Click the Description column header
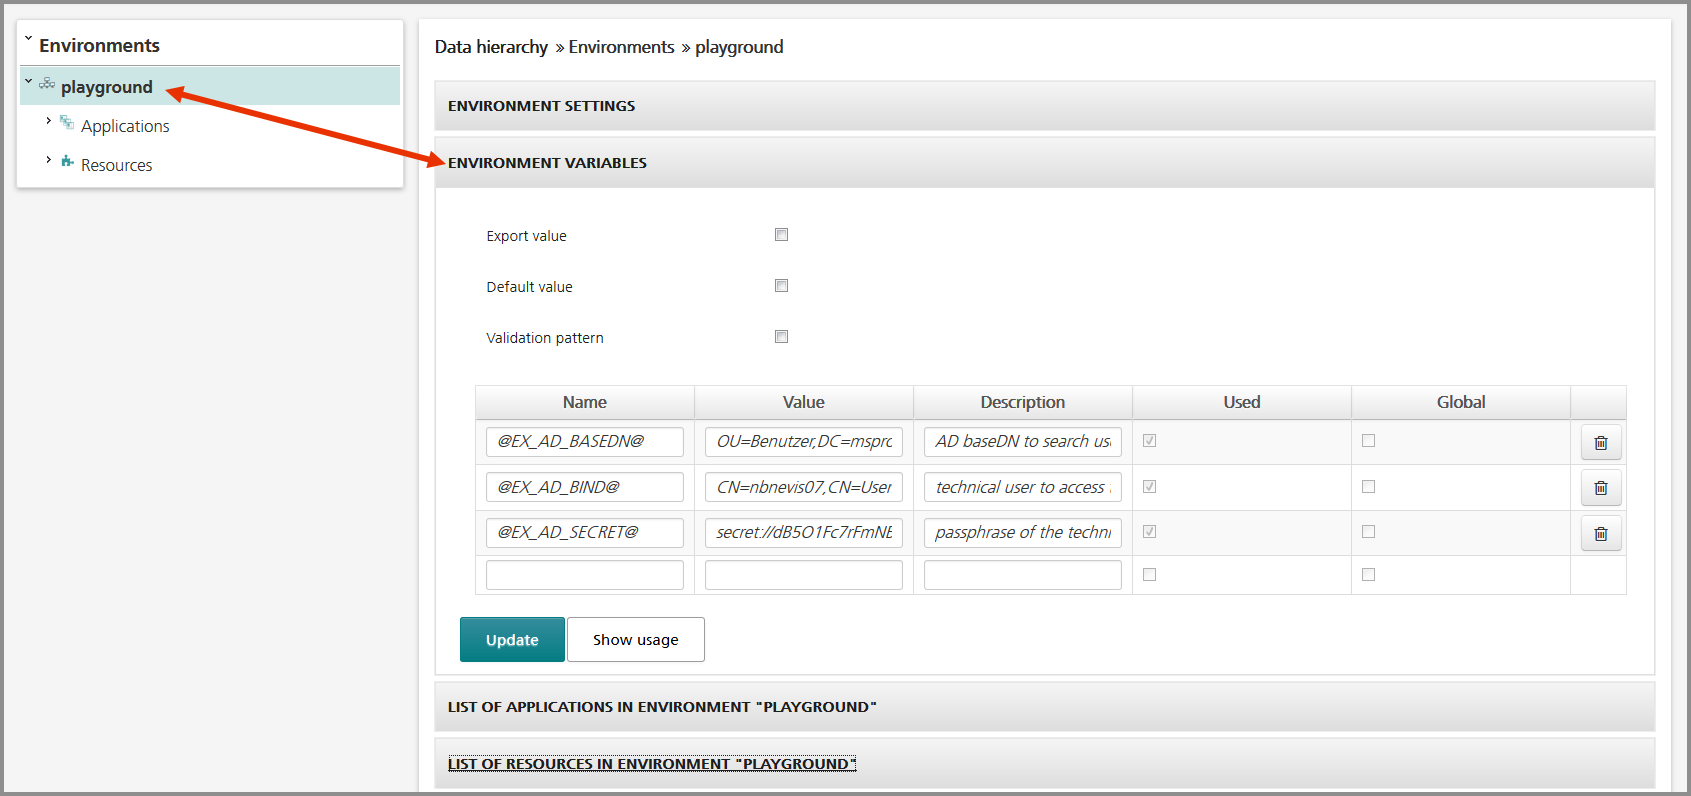1691x796 pixels. [1023, 402]
